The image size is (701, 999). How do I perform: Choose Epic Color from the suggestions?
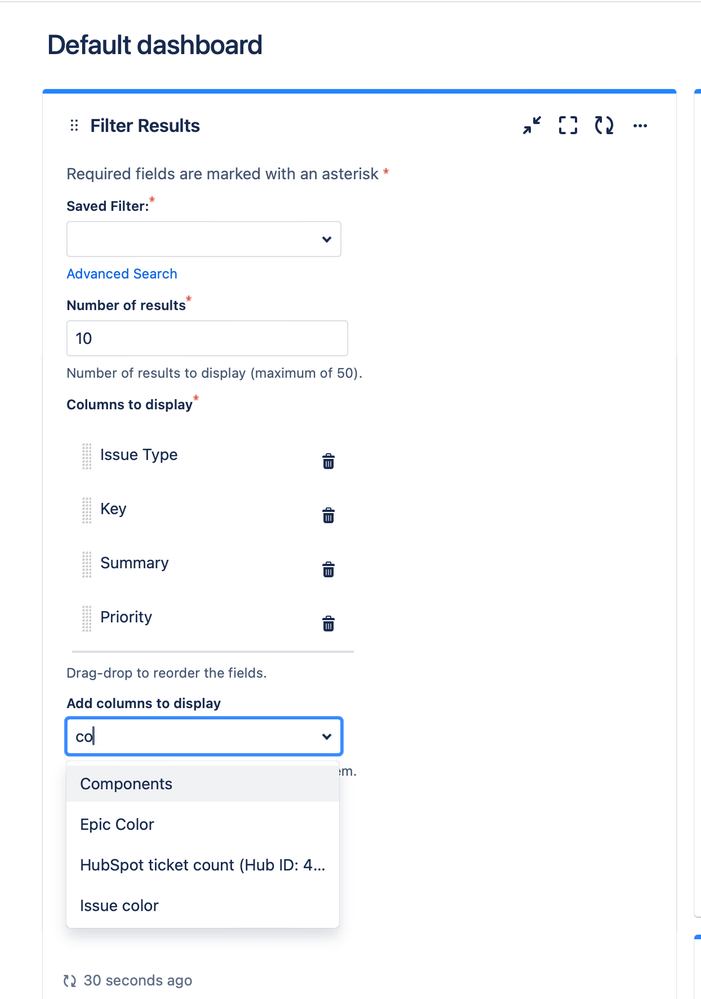coord(117,825)
